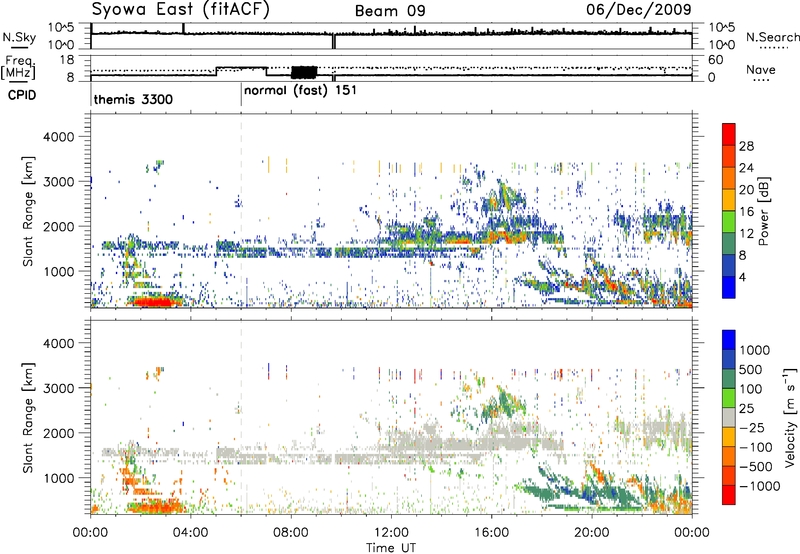The height and width of the screenshot is (554, 800).
Task: Click the gray swatch in Velocity color bar
Action: coord(729,417)
